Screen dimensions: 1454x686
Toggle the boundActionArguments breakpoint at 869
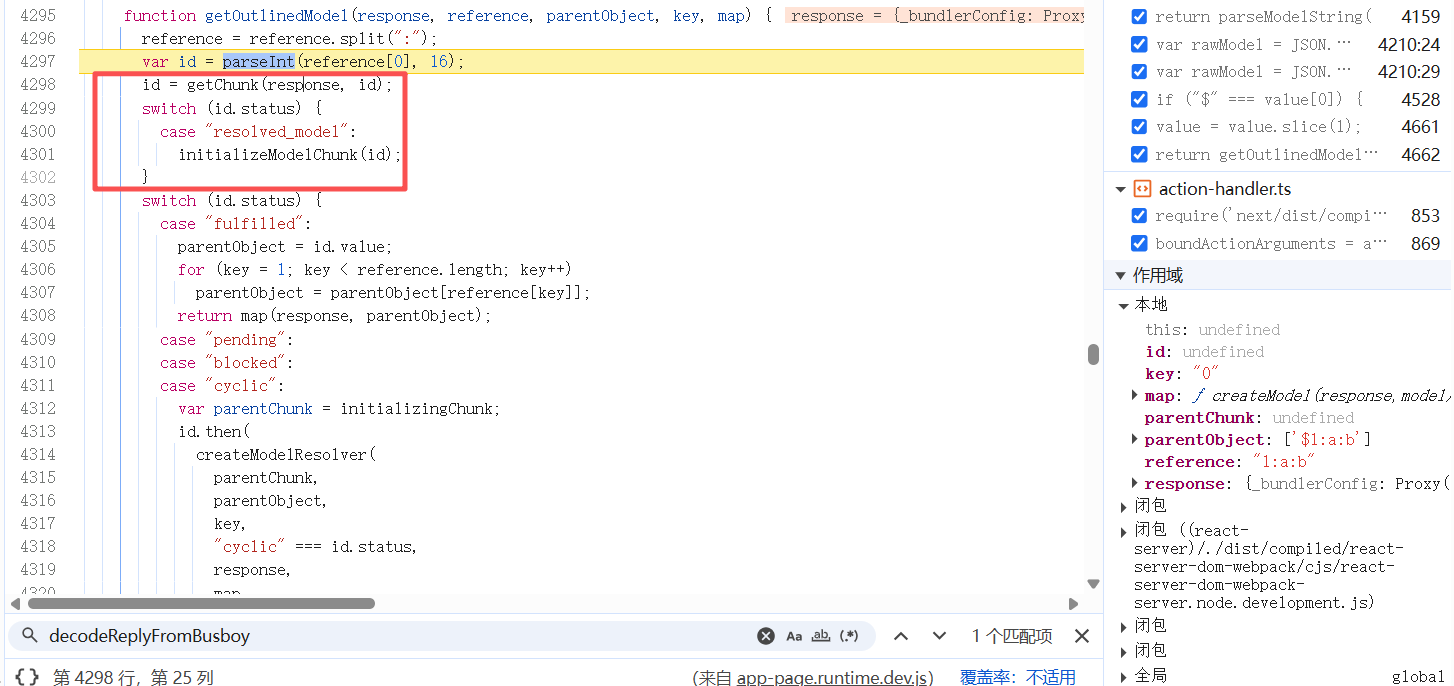coord(1139,243)
